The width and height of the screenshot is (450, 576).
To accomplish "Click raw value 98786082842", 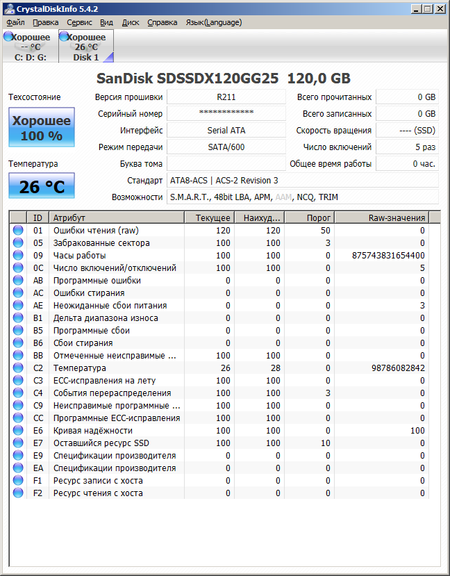I will coord(398,368).
